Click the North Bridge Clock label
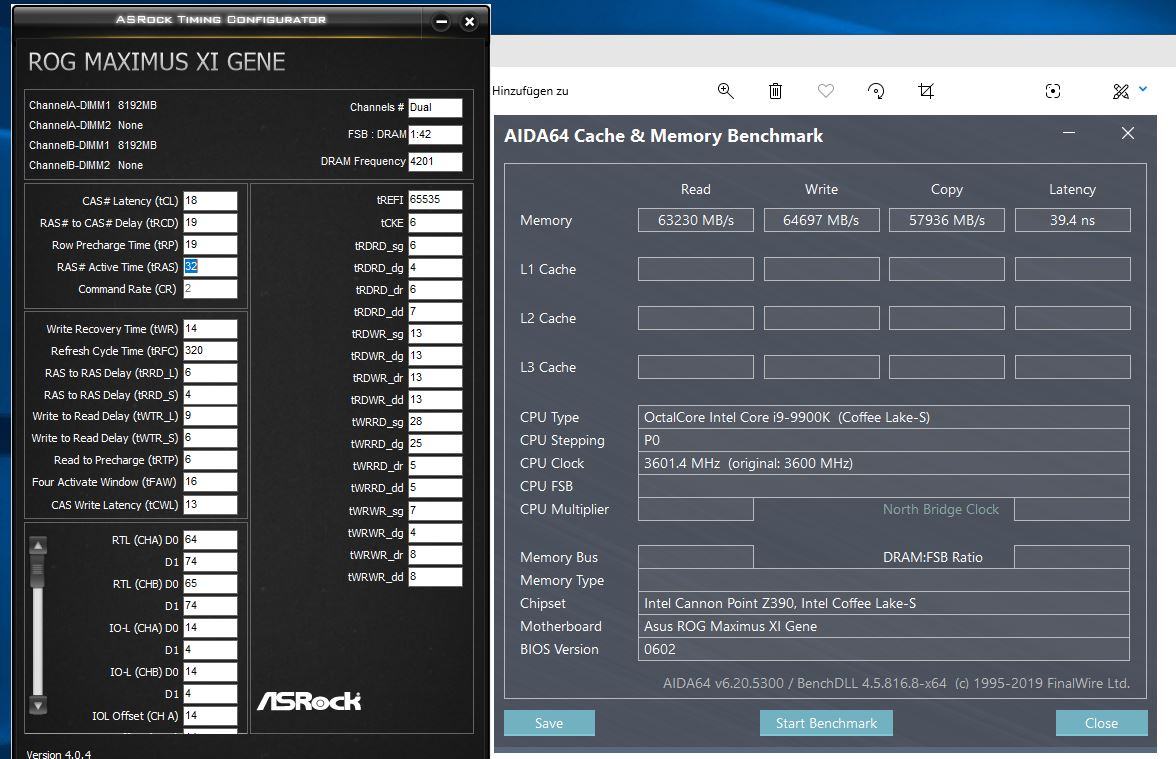 click(940, 509)
